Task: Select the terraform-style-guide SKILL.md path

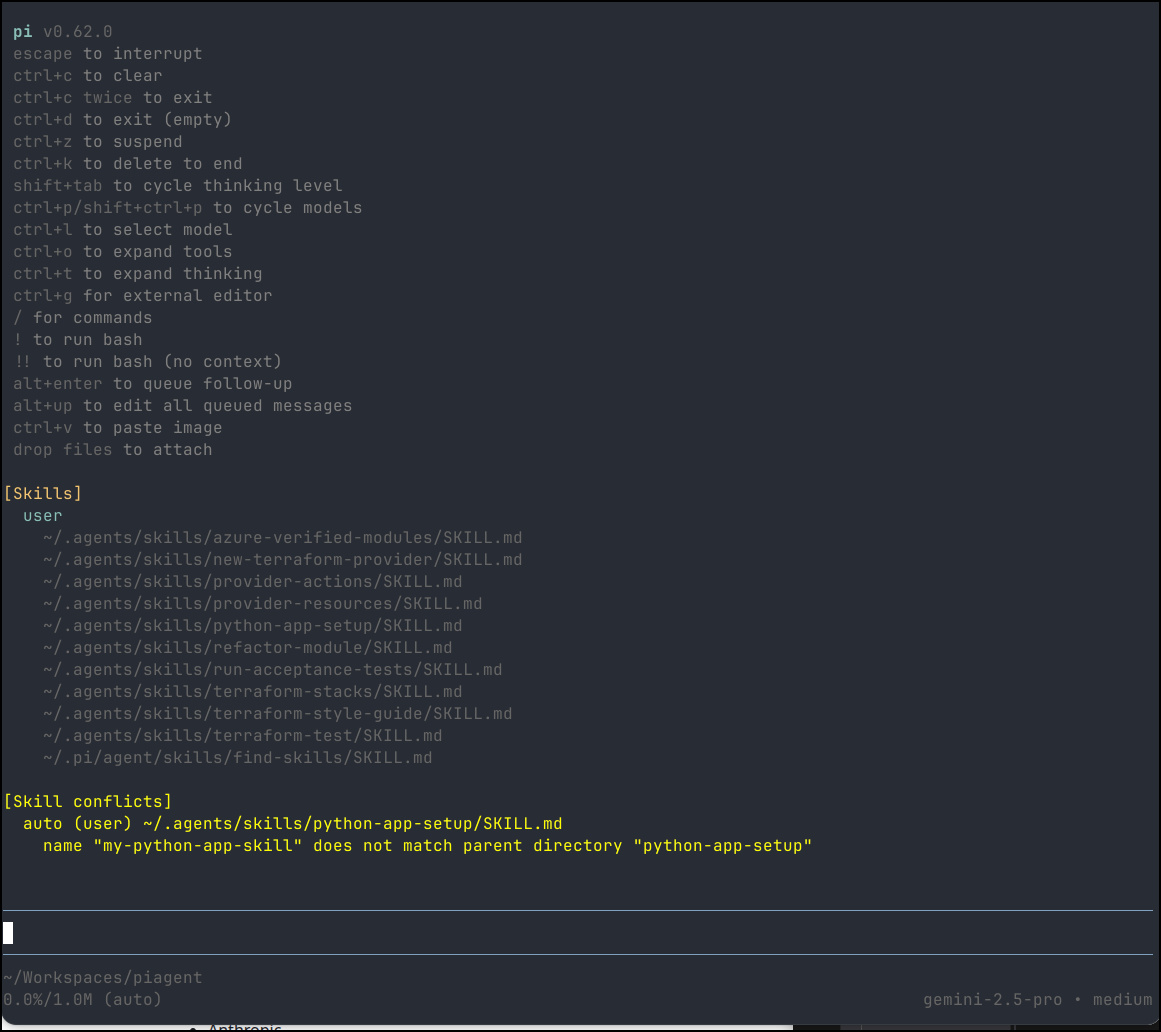Action: [x=277, y=713]
